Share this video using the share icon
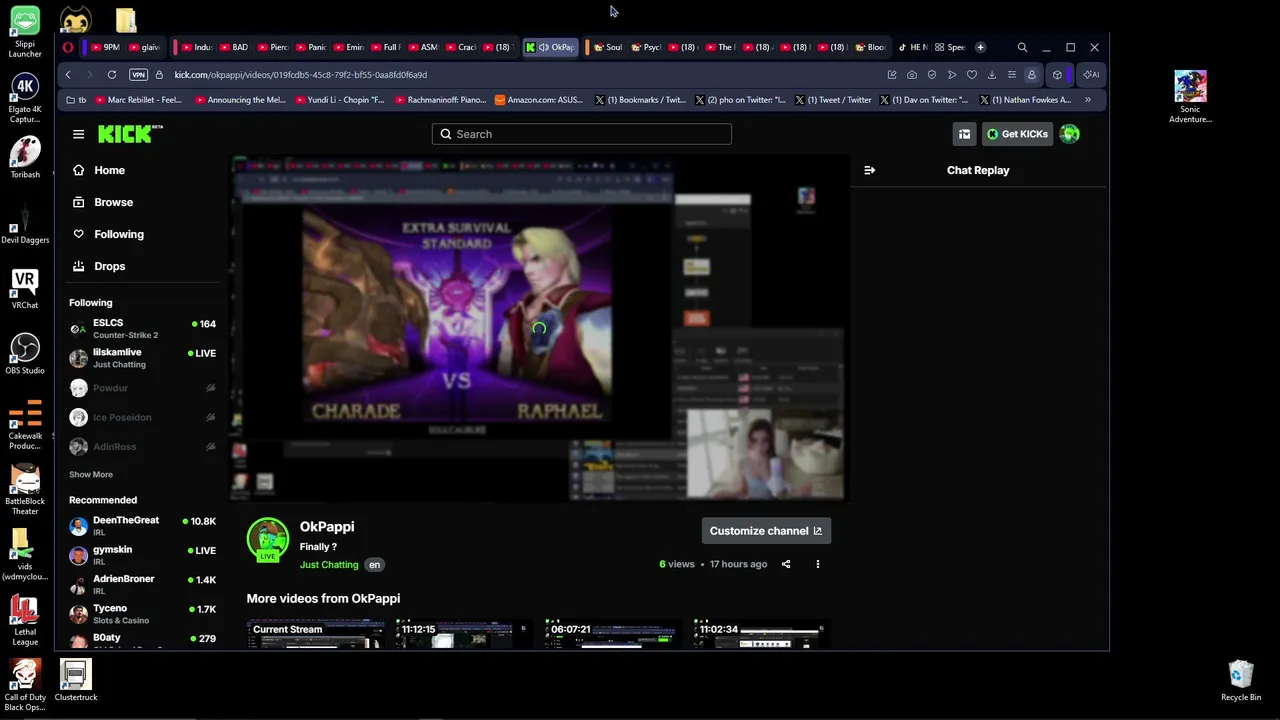The width and height of the screenshot is (1280, 720). point(786,564)
